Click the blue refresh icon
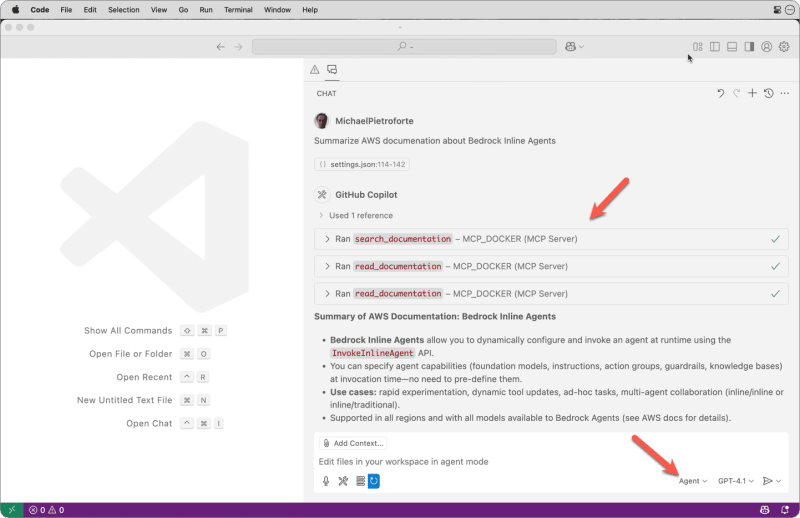Image resolution: width=800 pixels, height=518 pixels. tap(374, 481)
